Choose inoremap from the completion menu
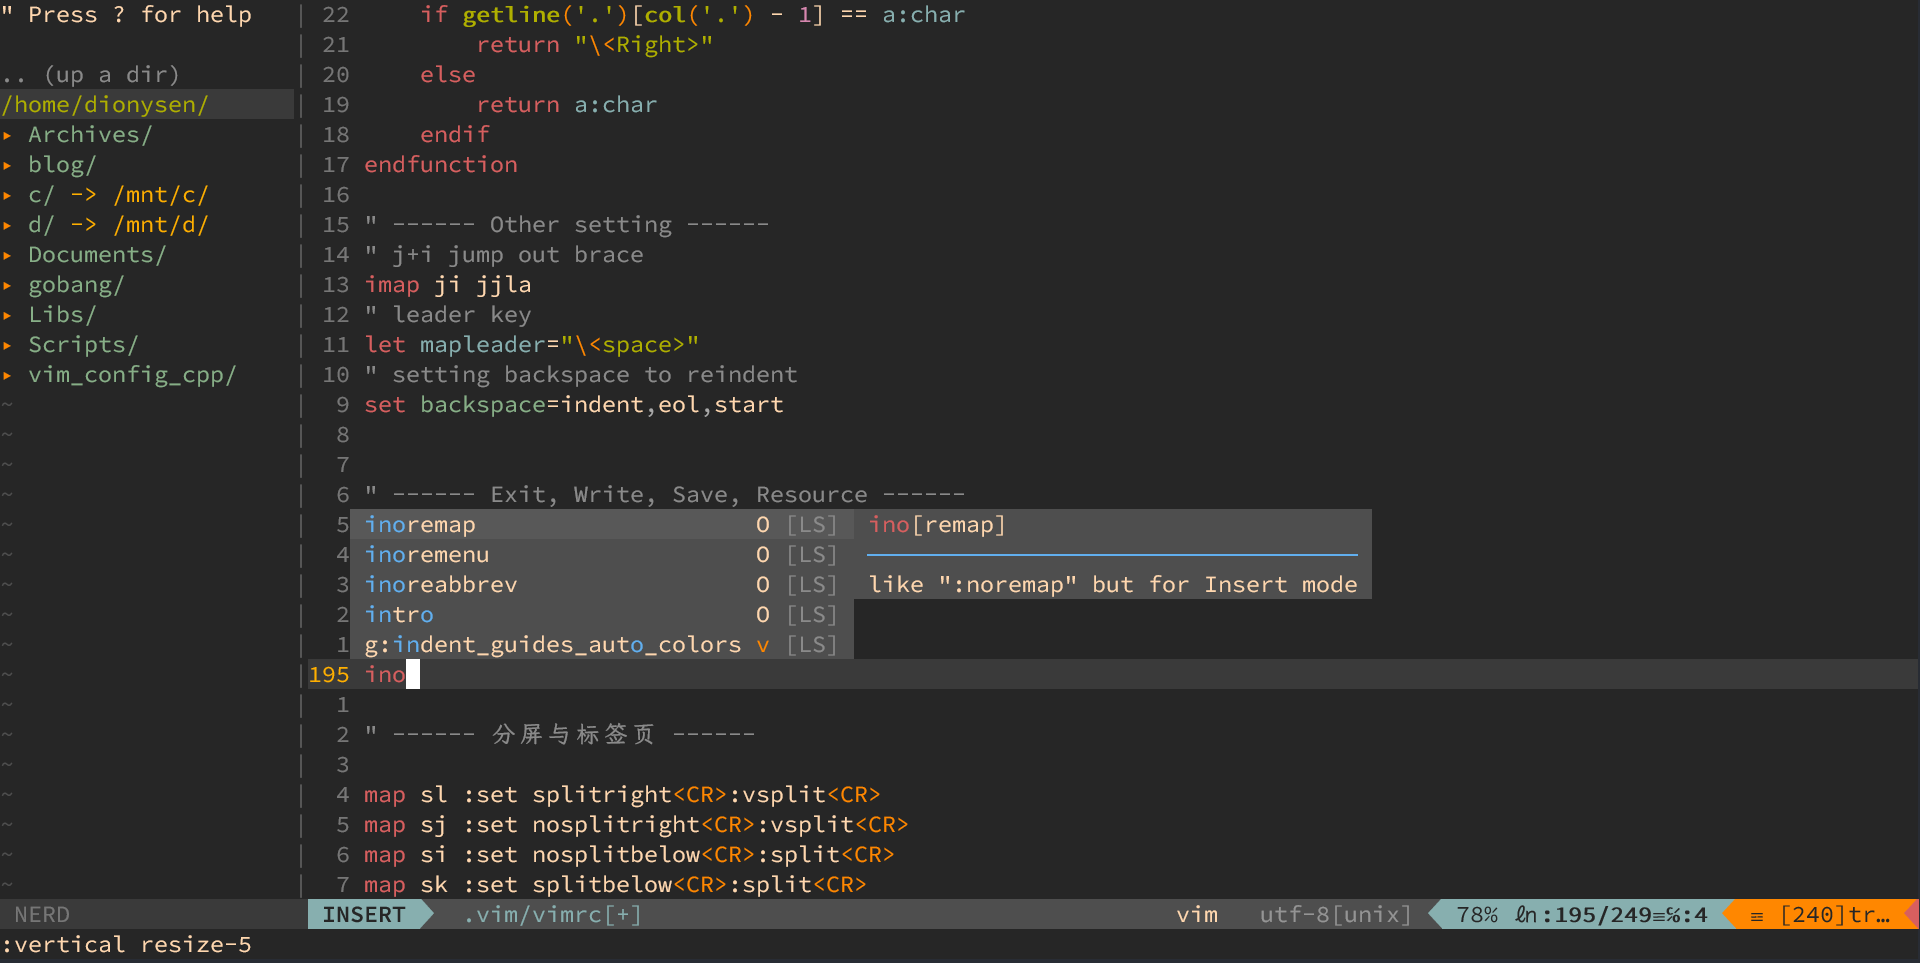 (x=601, y=525)
